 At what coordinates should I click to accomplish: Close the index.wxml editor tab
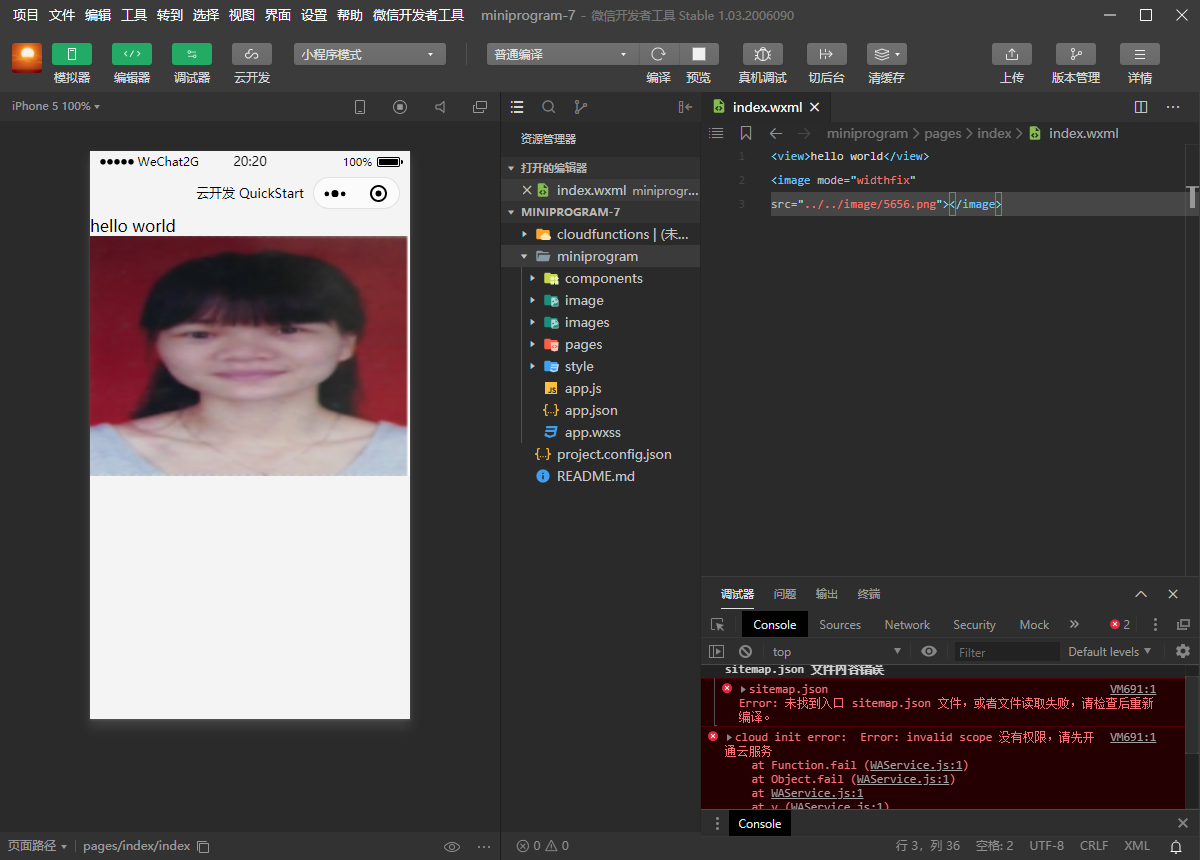[x=814, y=107]
